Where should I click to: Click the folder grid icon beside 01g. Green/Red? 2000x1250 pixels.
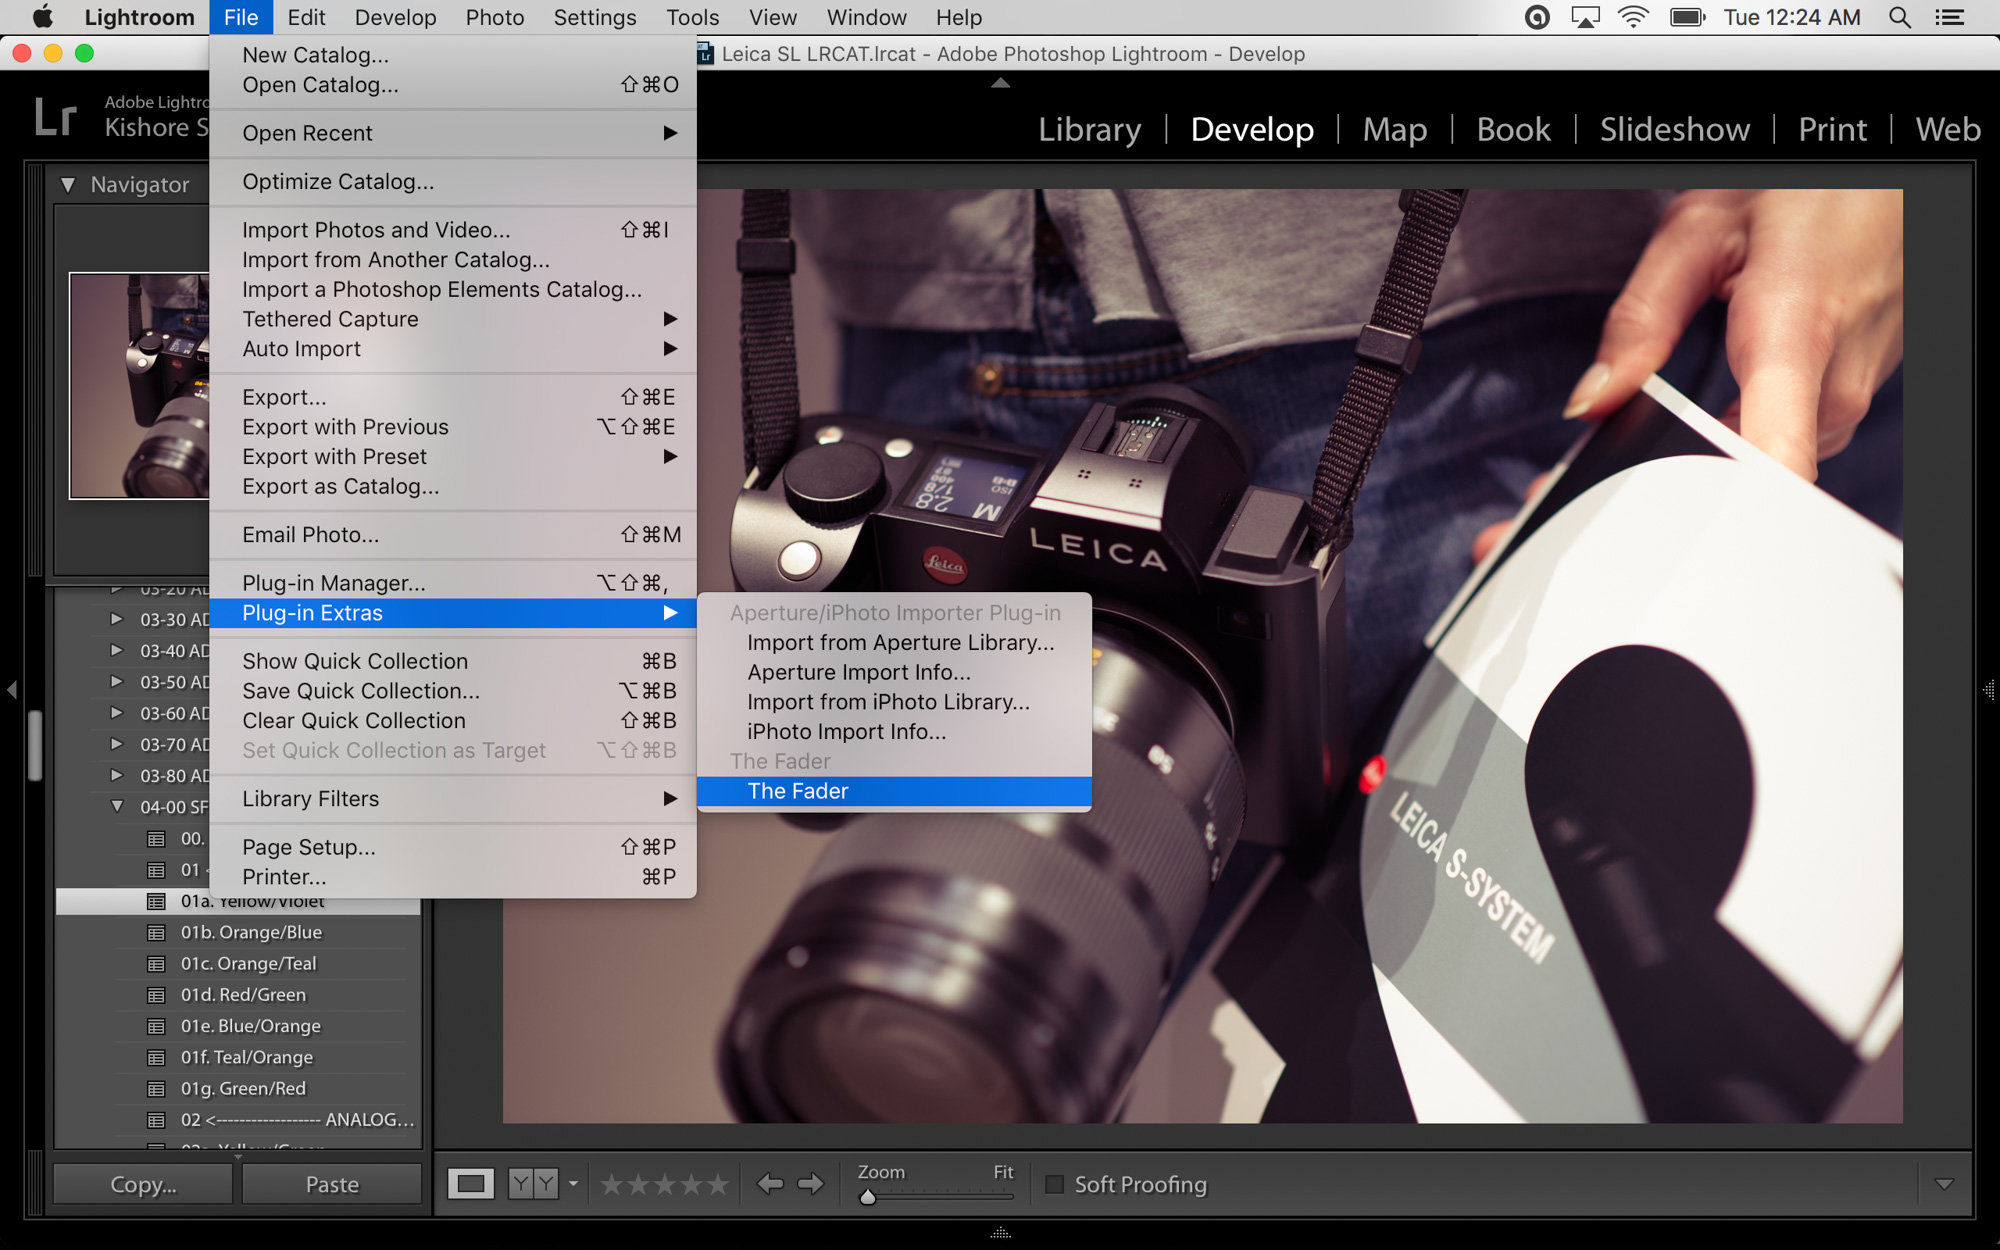click(x=156, y=1088)
